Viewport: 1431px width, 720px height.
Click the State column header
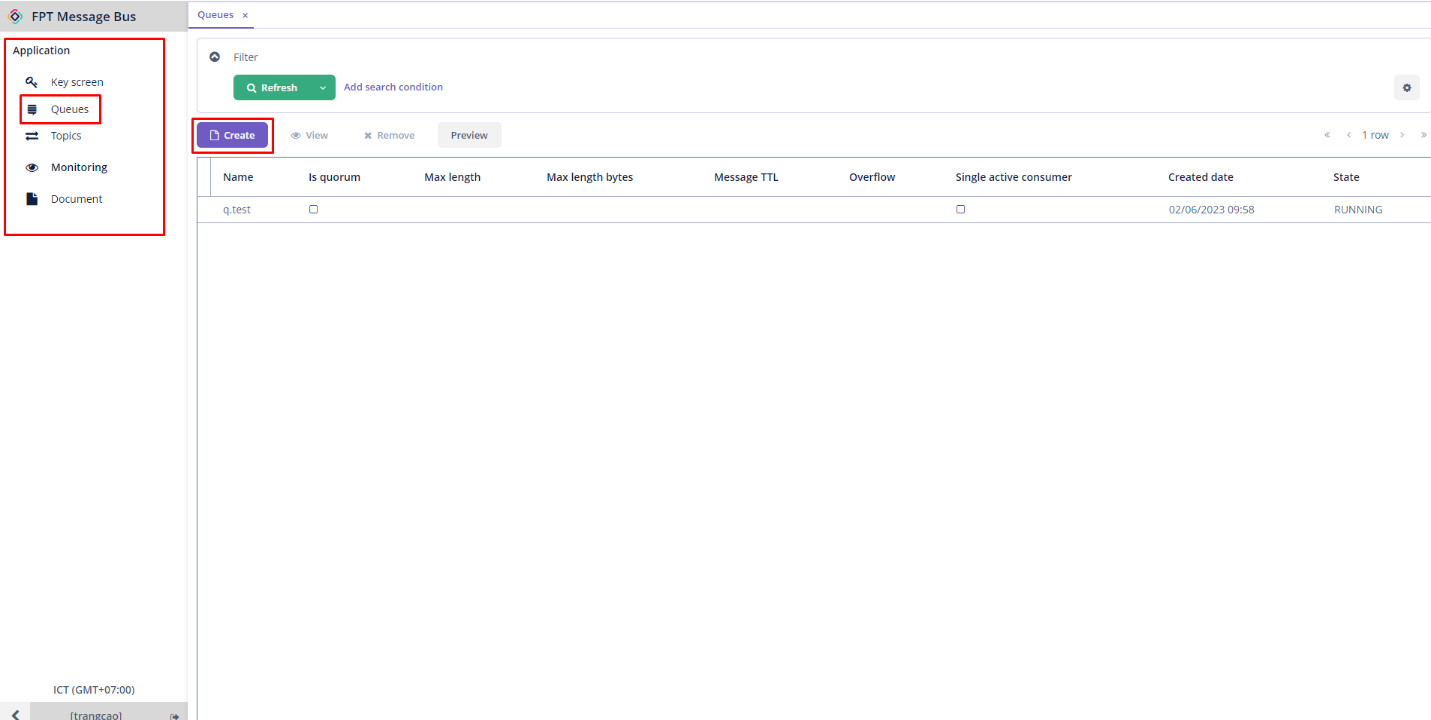click(x=1346, y=177)
